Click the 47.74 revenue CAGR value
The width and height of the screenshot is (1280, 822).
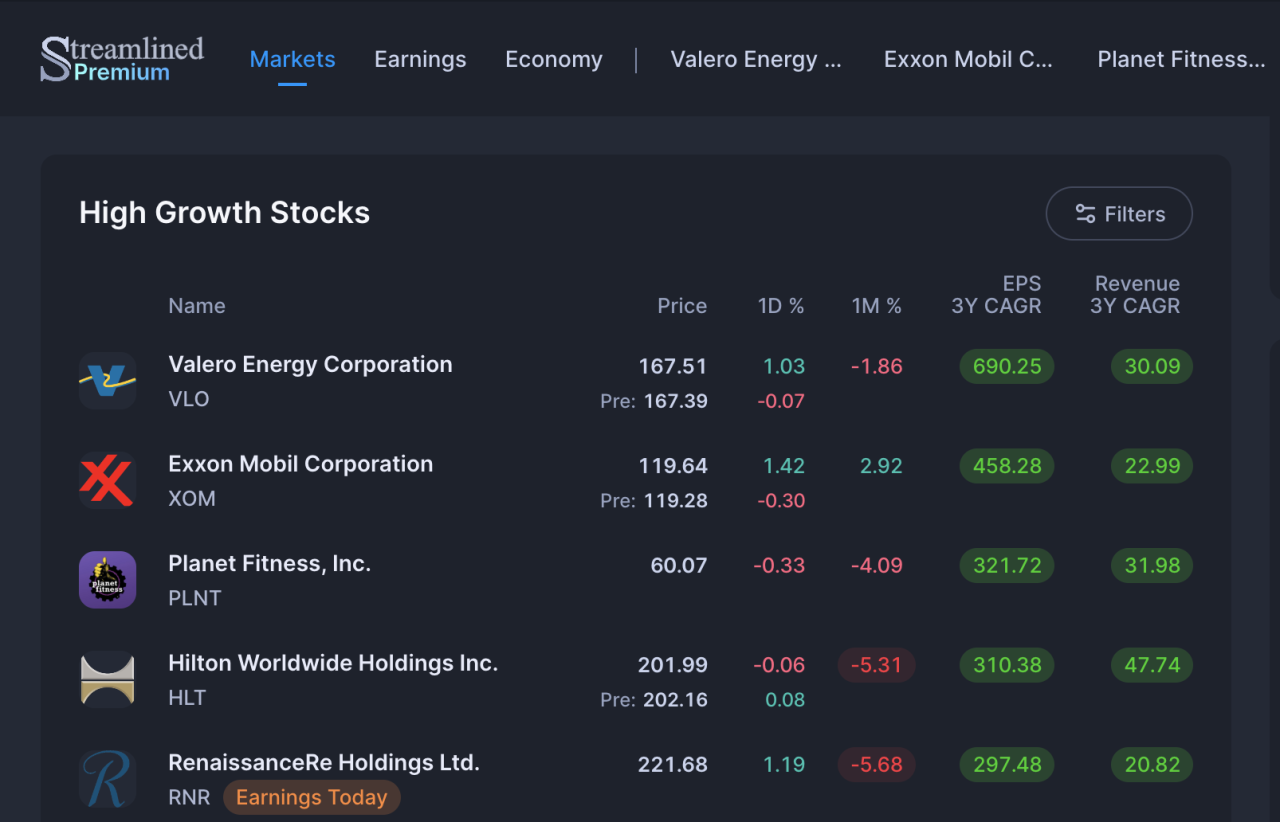point(1152,665)
